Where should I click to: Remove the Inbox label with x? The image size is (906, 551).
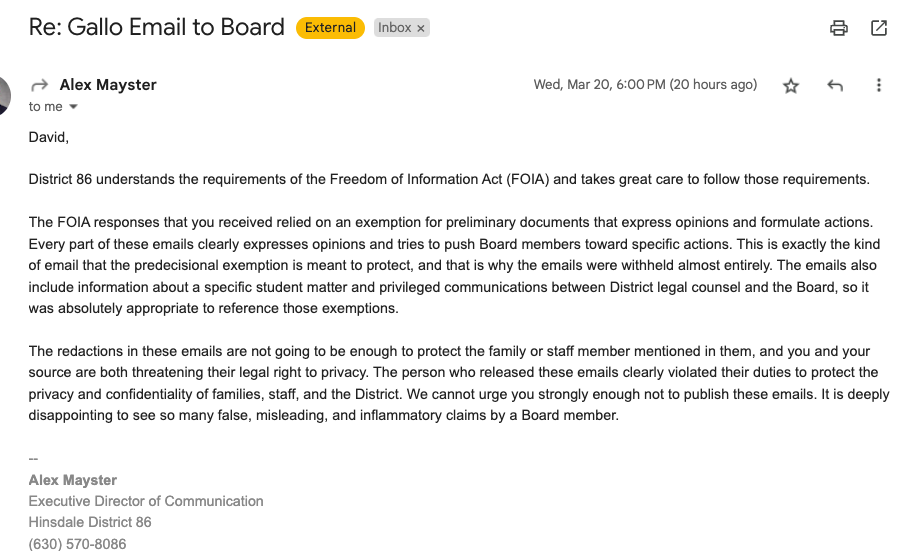point(421,28)
